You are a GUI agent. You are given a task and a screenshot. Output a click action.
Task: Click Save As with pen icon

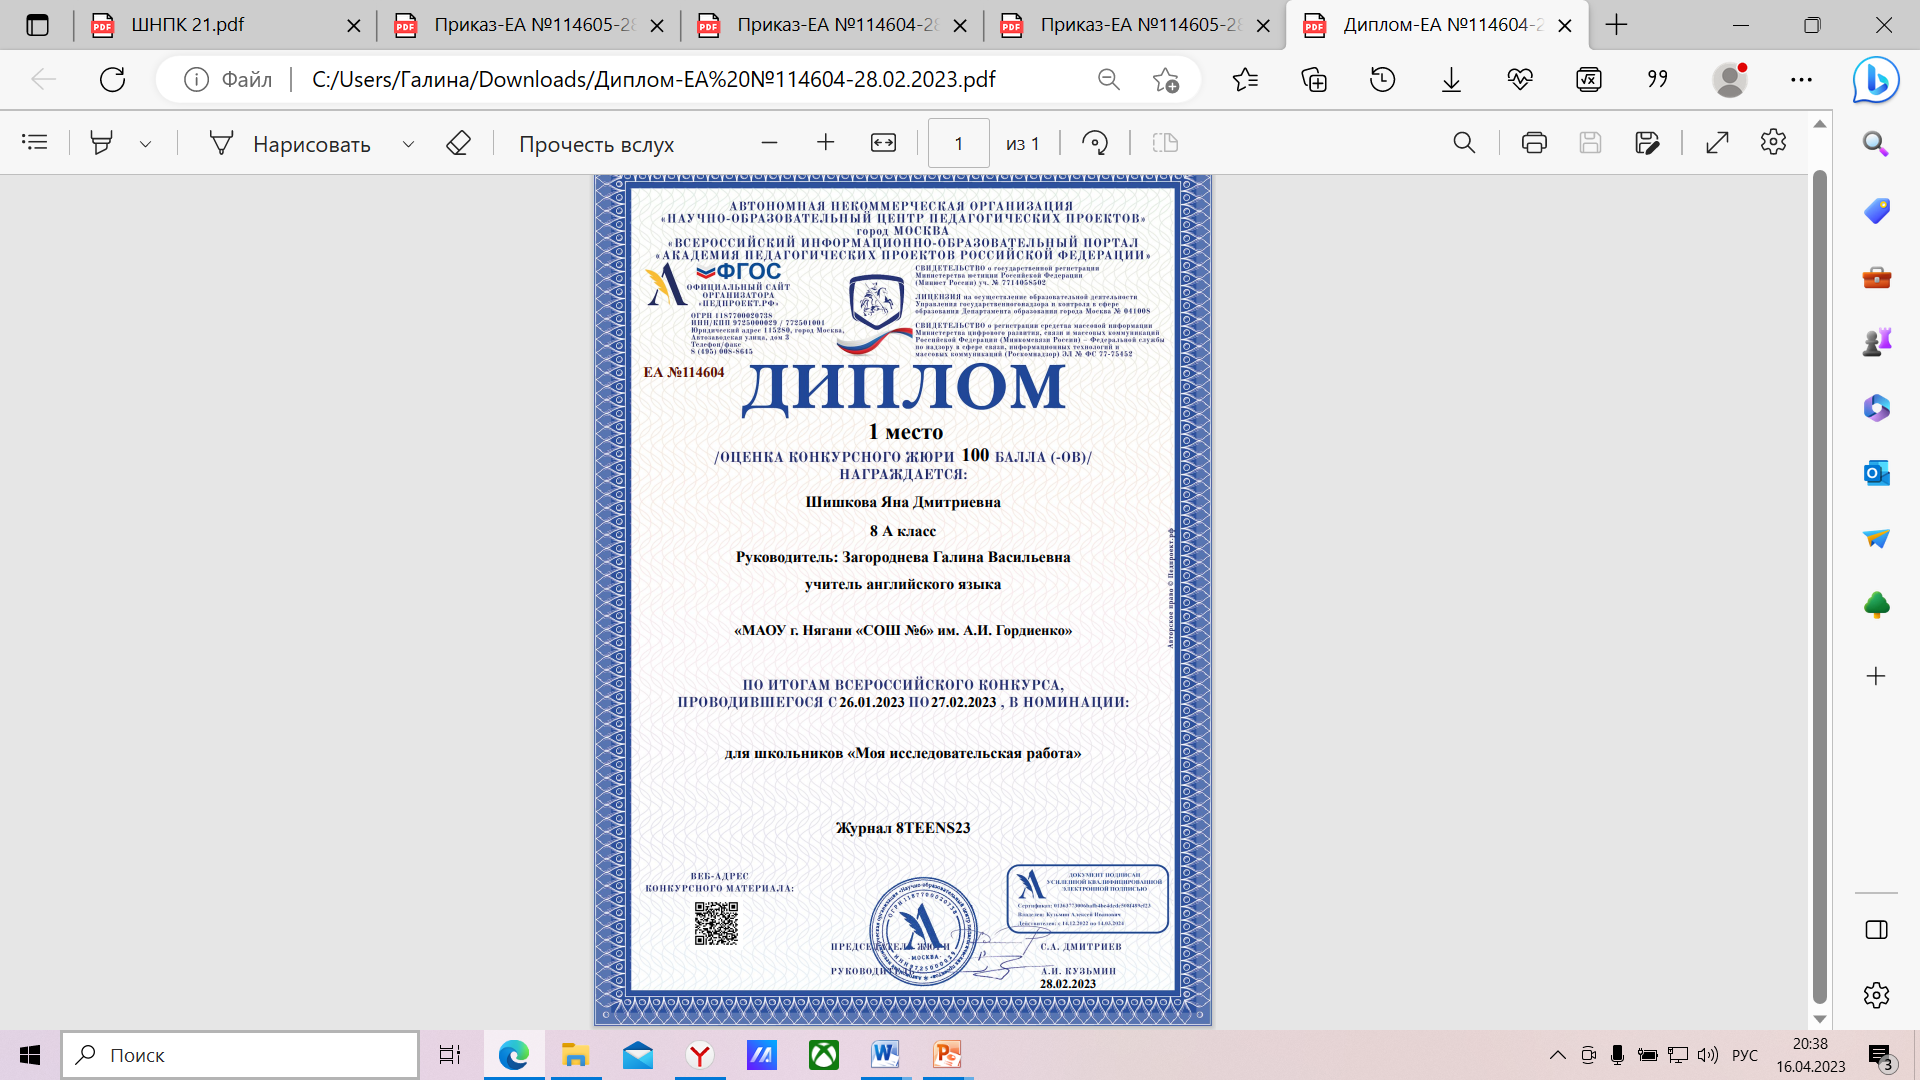(x=1647, y=143)
